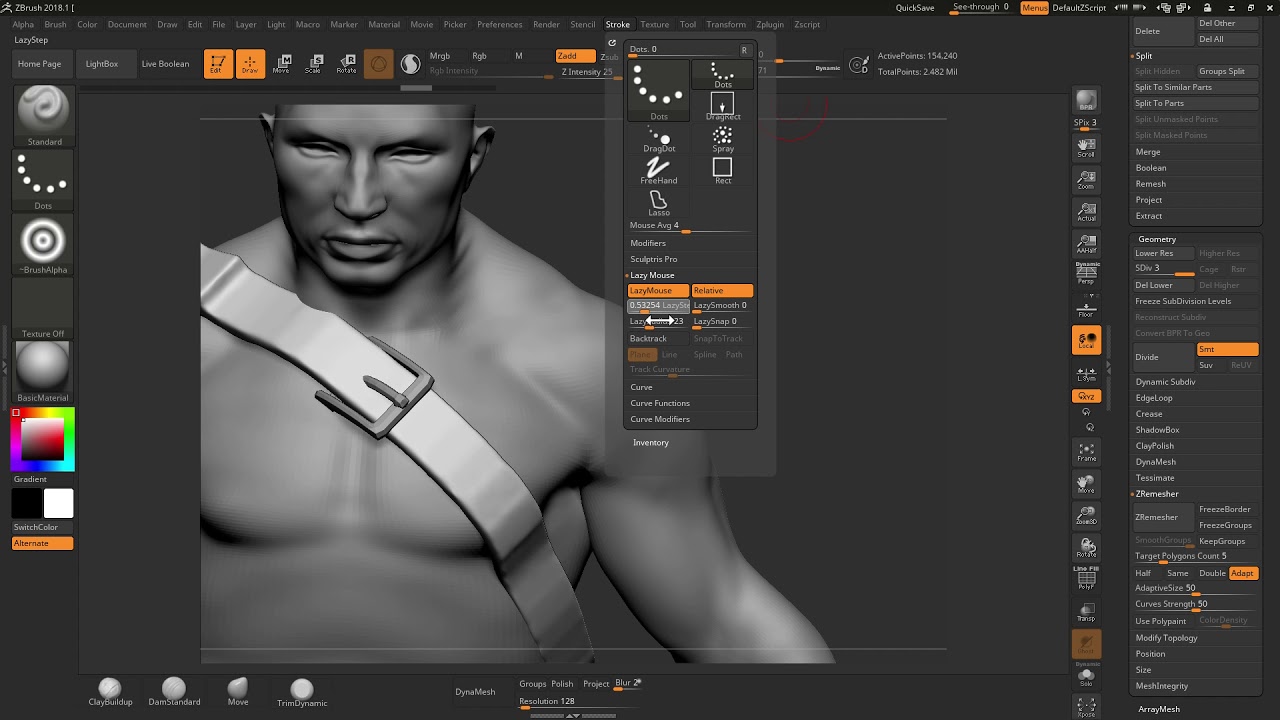Pick a color in the color picker square
The image size is (1280, 720).
click(x=43, y=439)
